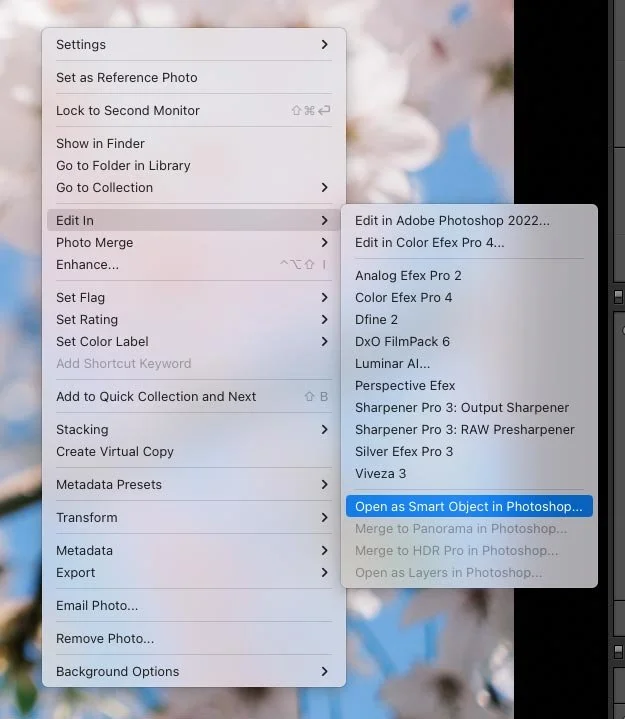The height and width of the screenshot is (719, 625).
Task: Choose Sharpener Pro 3: RAW Presharpener
Action: point(469,430)
